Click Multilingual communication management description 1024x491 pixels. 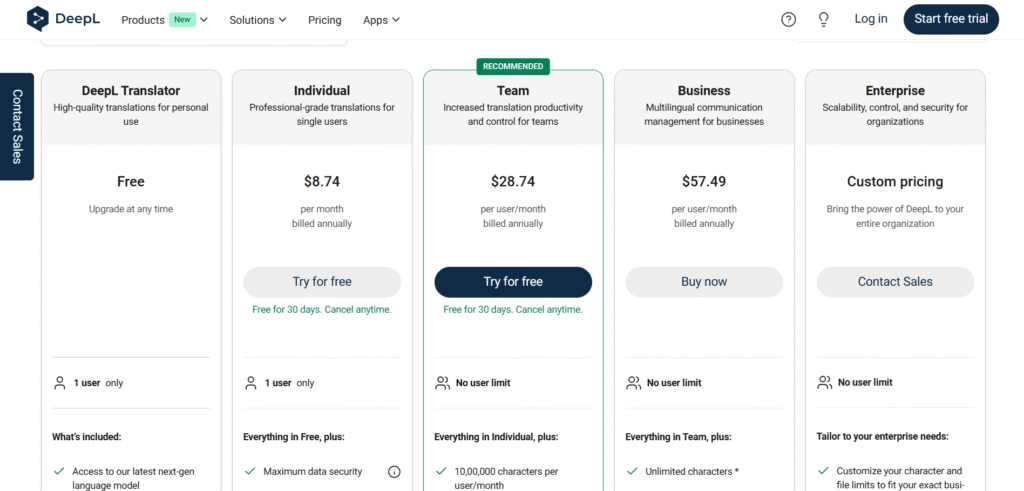coord(704,114)
